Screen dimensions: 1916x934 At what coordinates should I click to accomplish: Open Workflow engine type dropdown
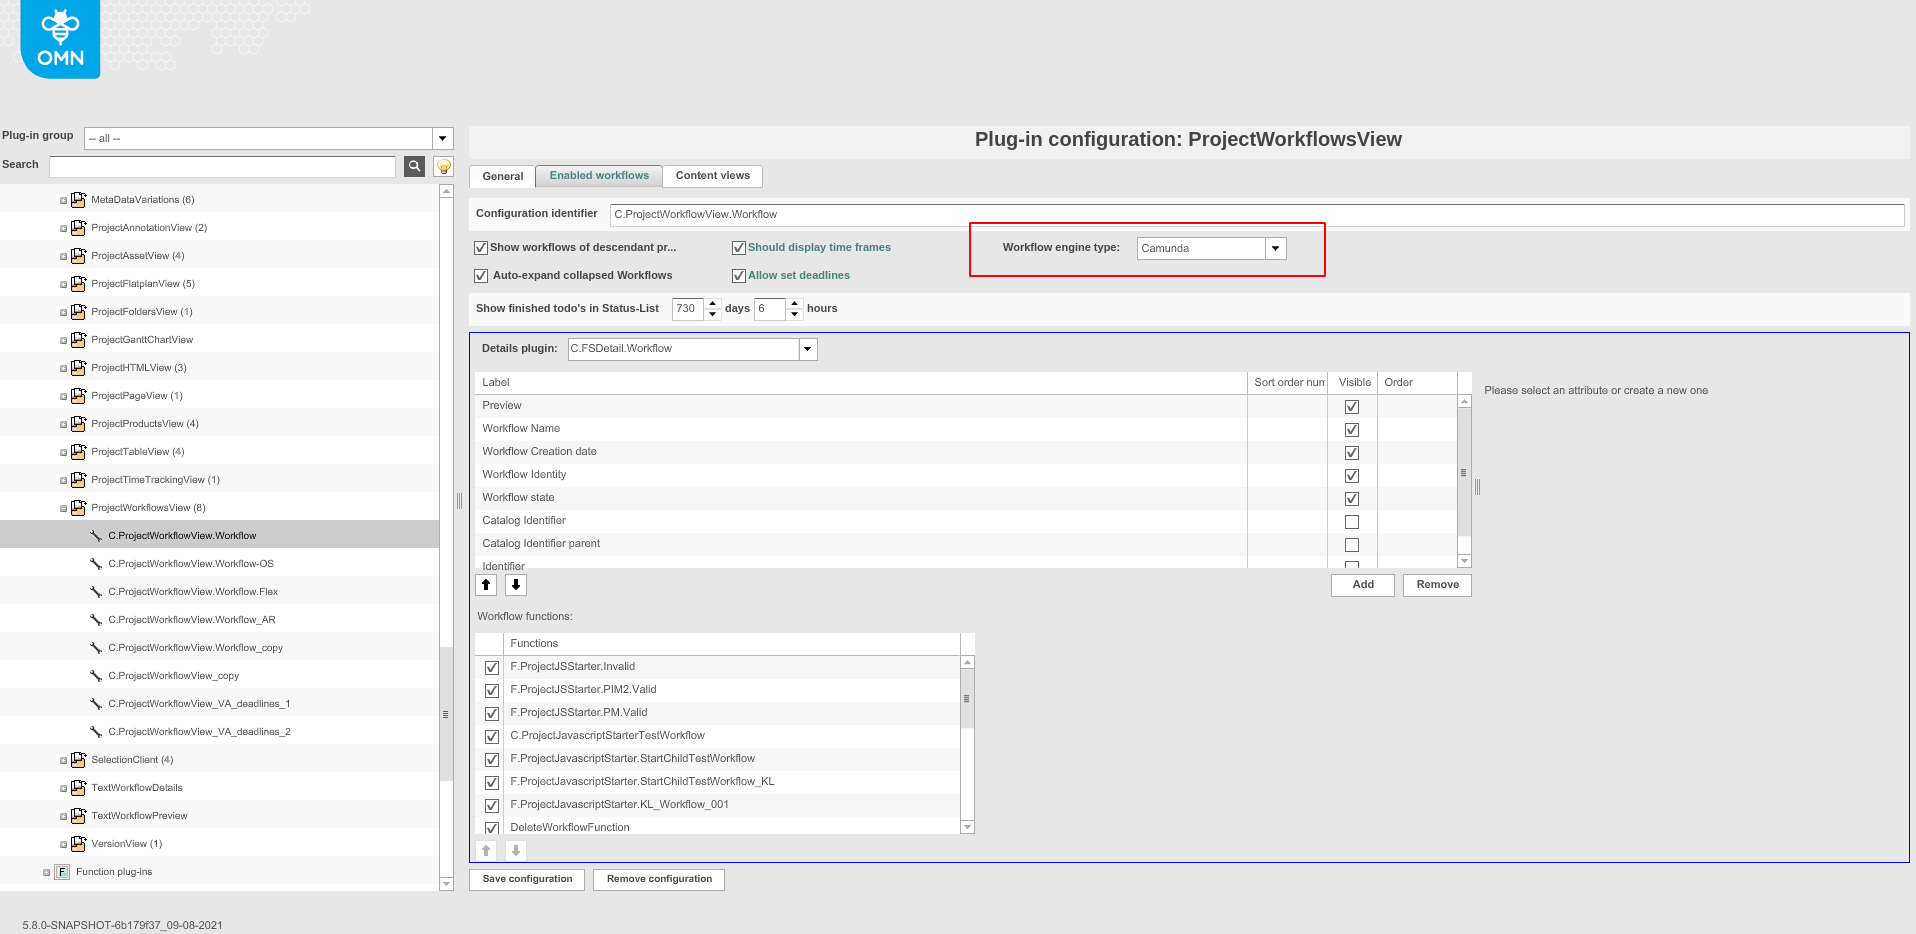(1275, 248)
